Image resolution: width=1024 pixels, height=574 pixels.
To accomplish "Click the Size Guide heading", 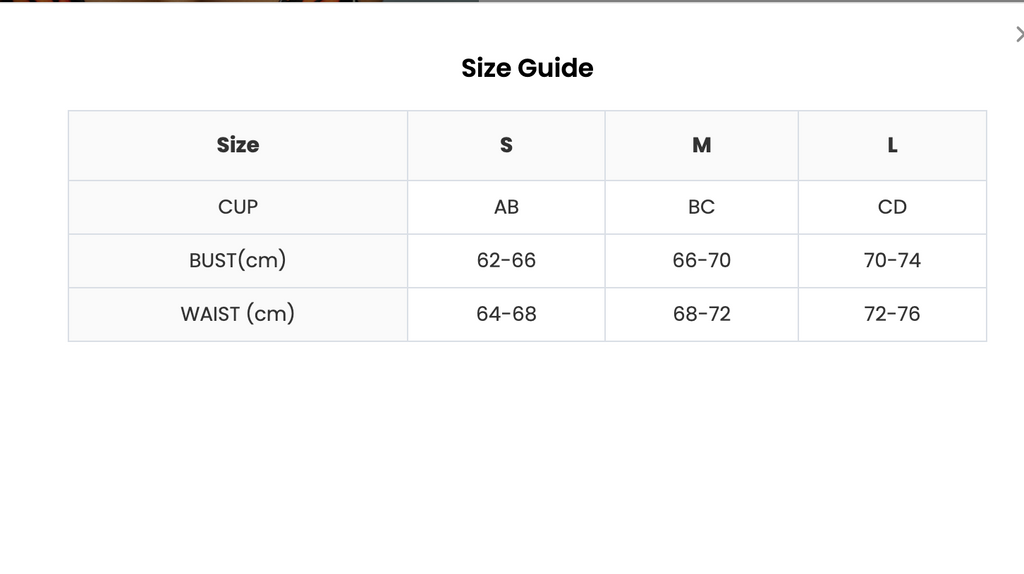I will [527, 68].
